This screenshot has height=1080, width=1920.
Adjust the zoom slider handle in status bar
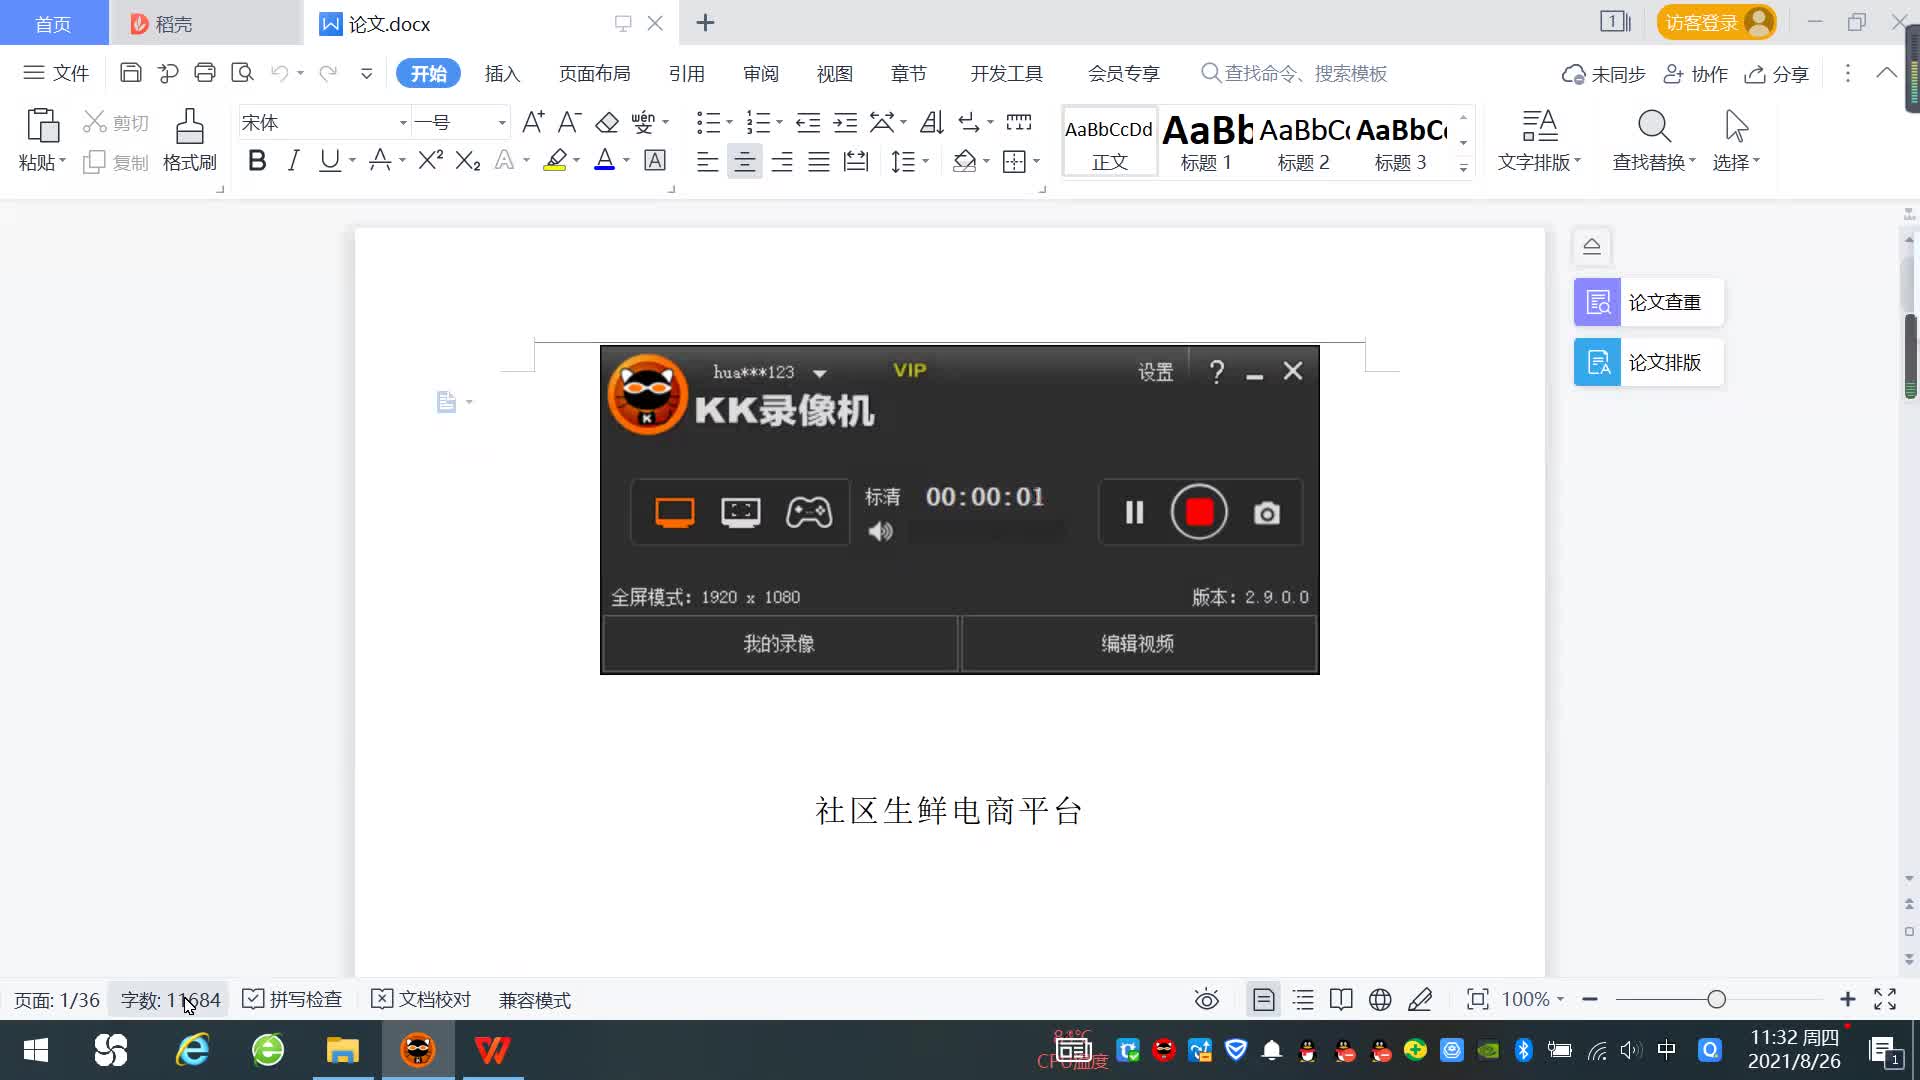[1716, 999]
